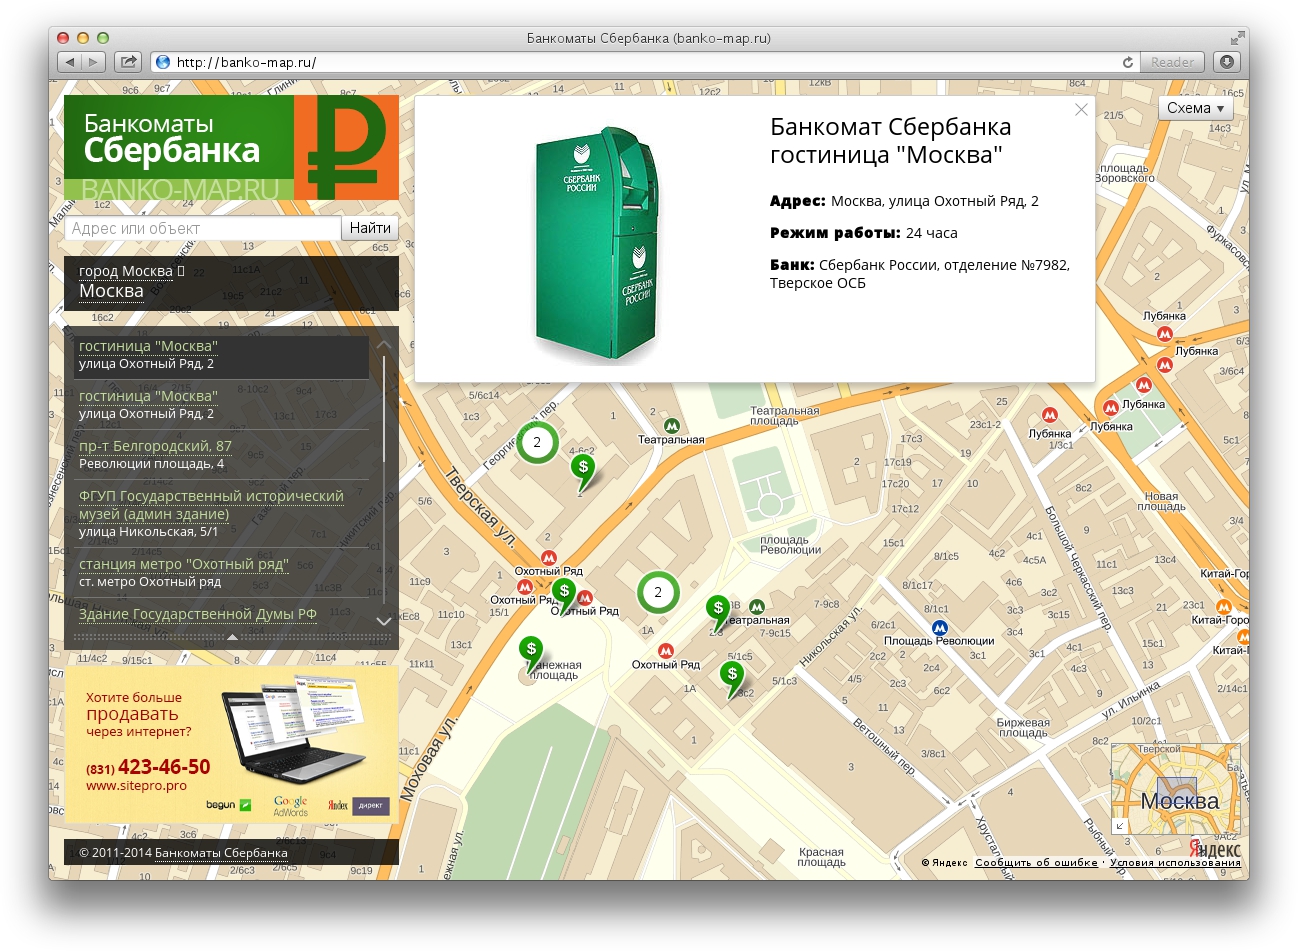Image resolution: width=1298 pixels, height=951 pixels.
Task: Click the green Театральная metro icon by Театральная площадь
Action: click(x=672, y=426)
